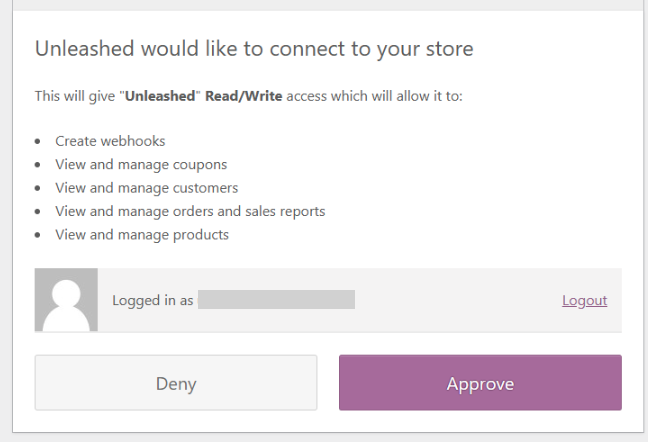Viewport: 648px width, 442px height.
Task: Click "access which will allow it to:" text
Action: click(x=374, y=96)
